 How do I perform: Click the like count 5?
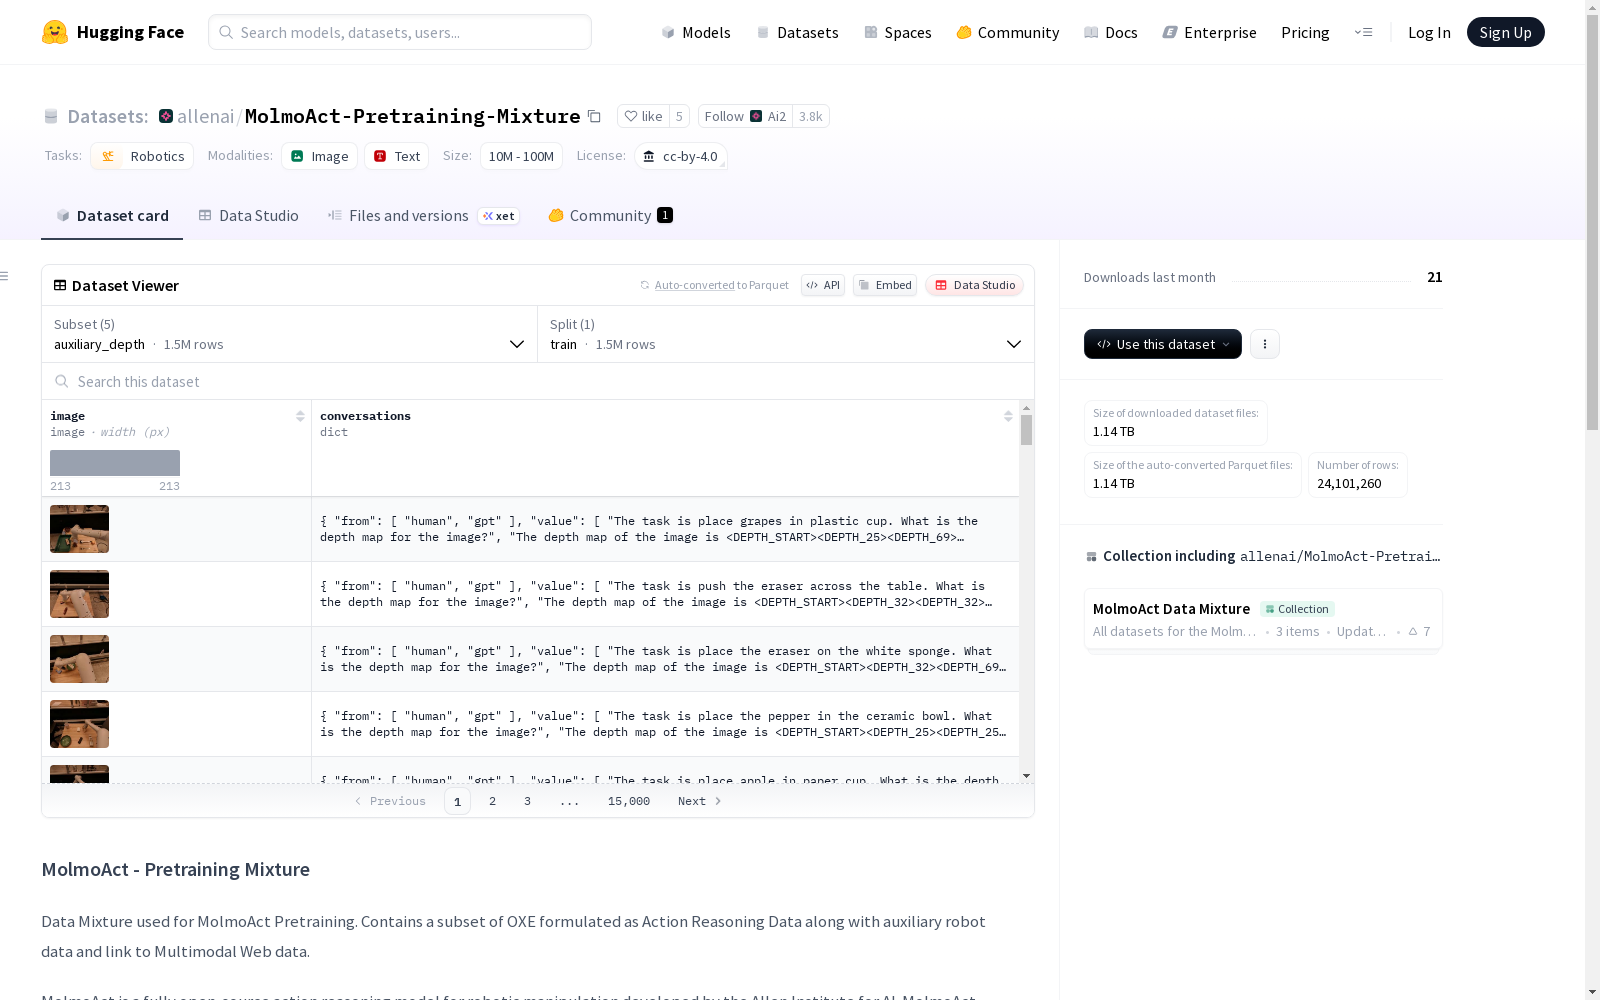point(679,116)
